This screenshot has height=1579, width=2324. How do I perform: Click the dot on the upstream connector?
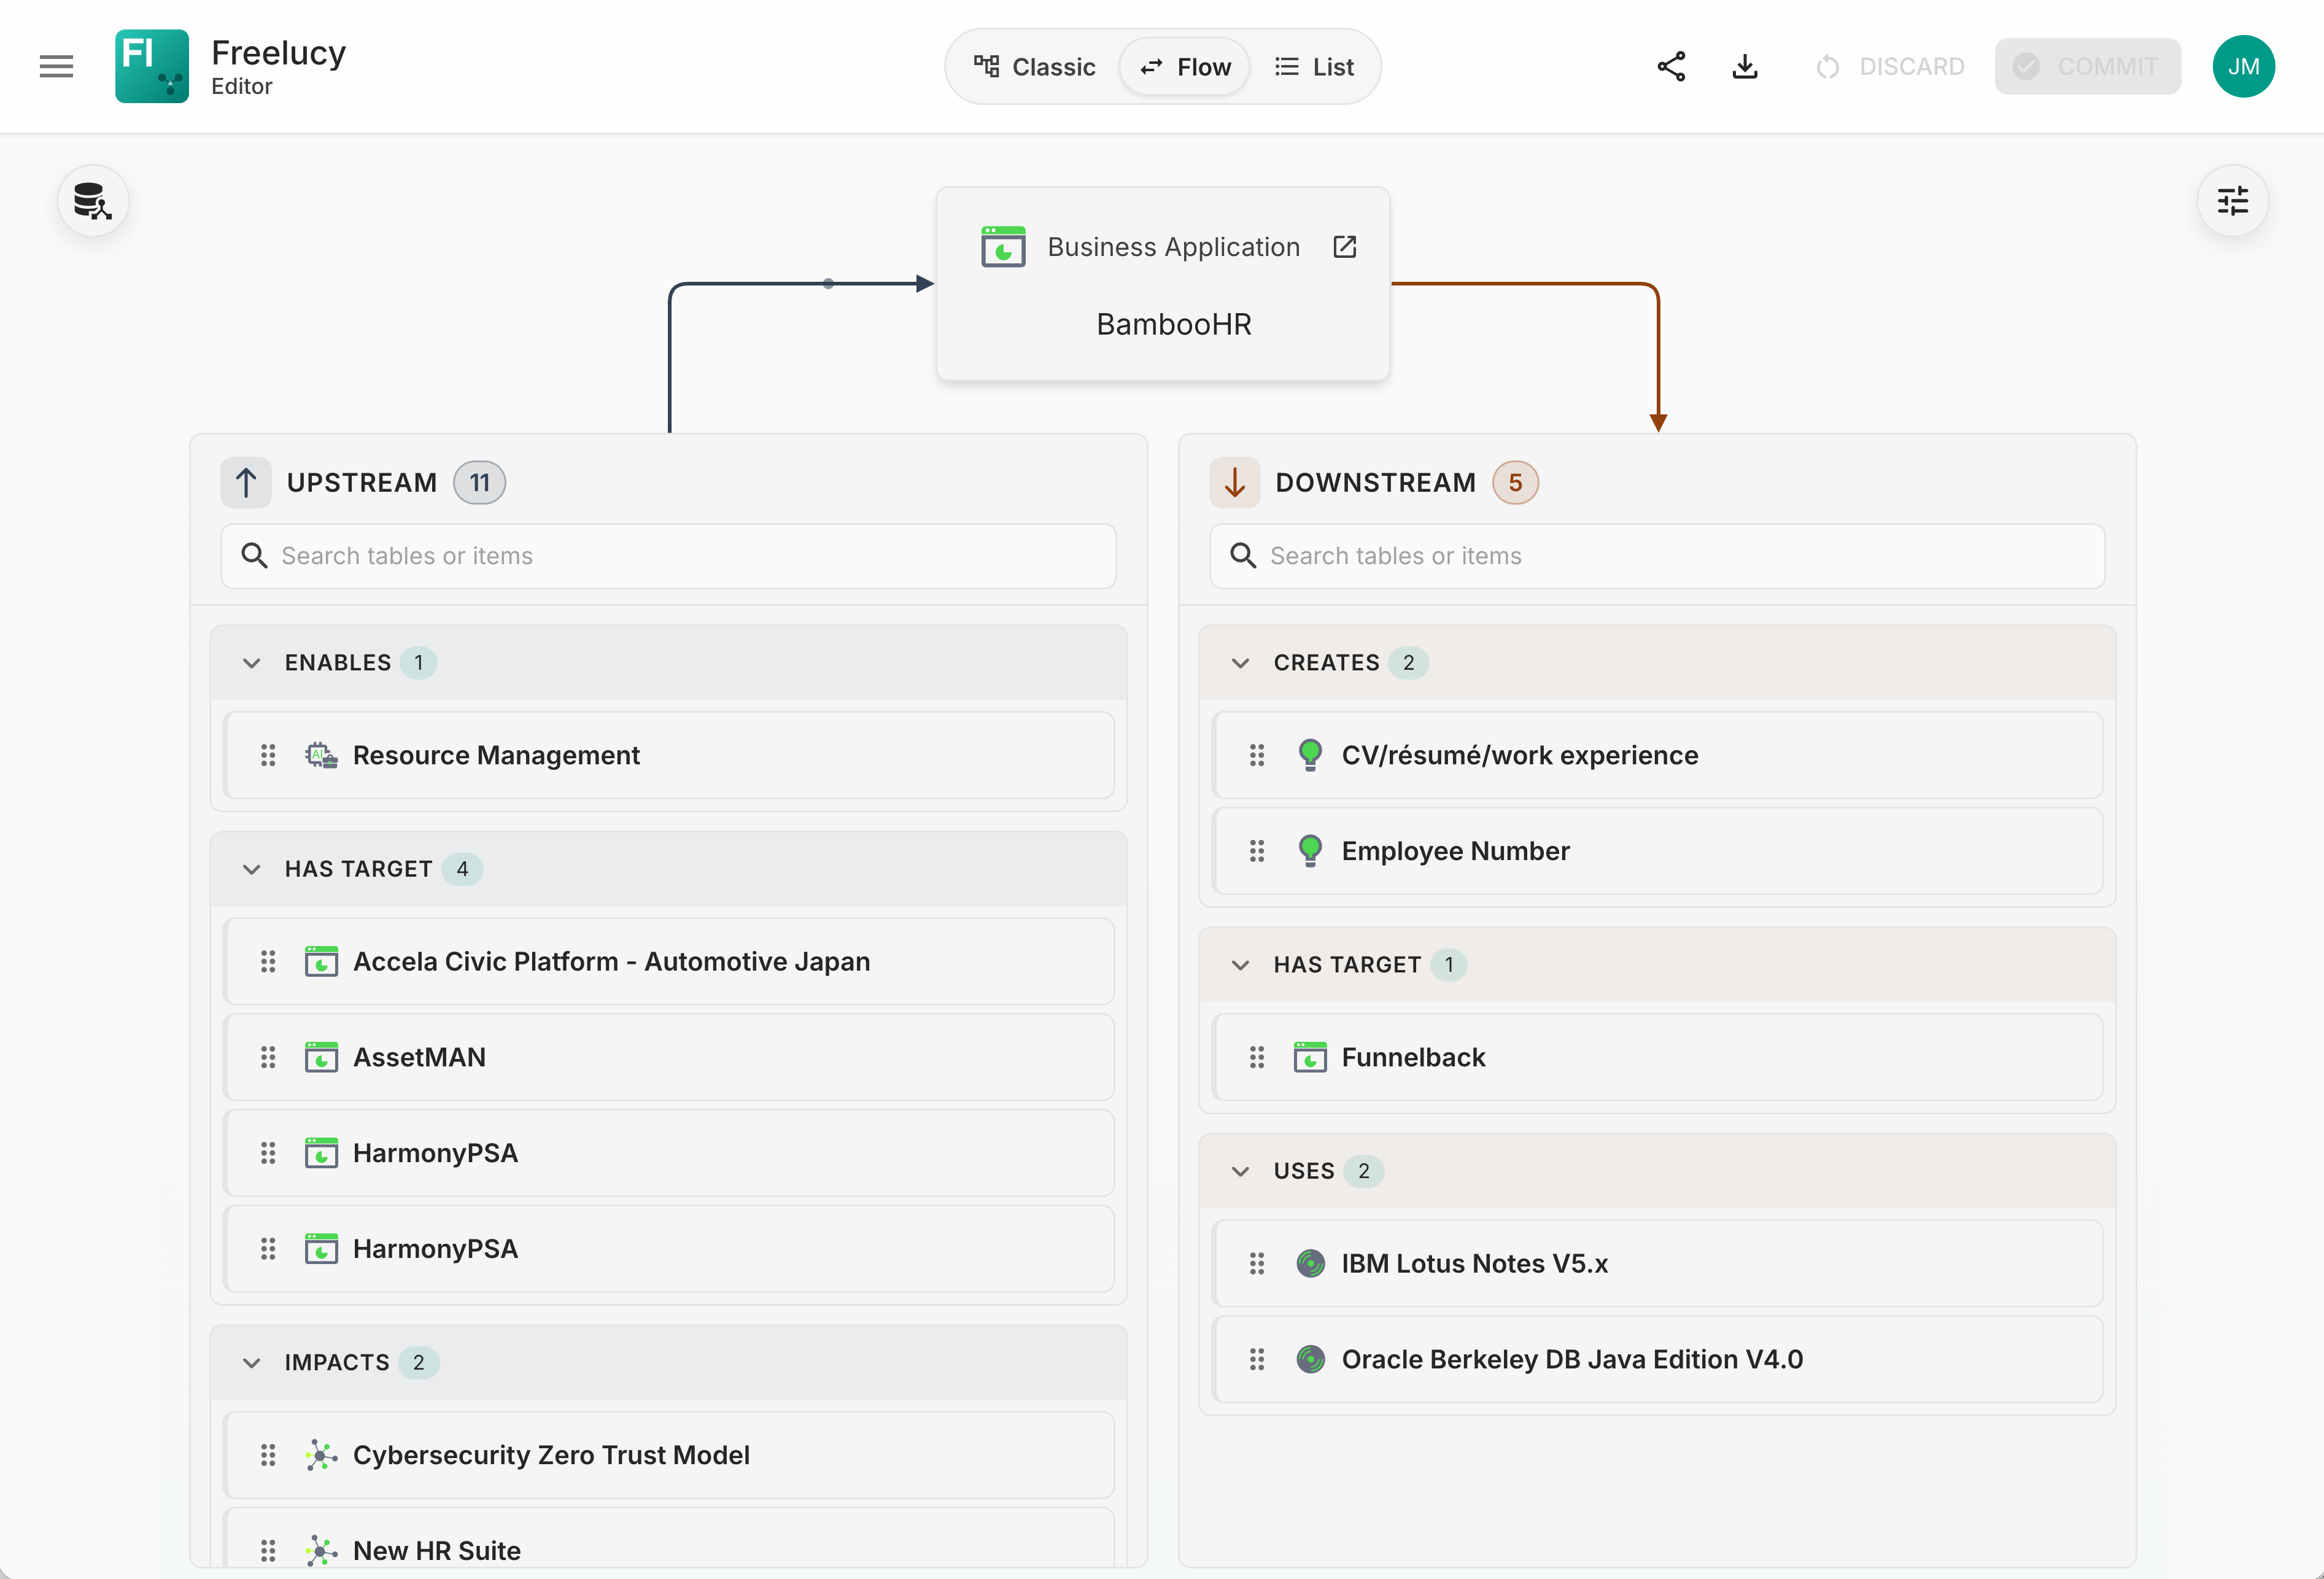pyautogui.click(x=828, y=283)
